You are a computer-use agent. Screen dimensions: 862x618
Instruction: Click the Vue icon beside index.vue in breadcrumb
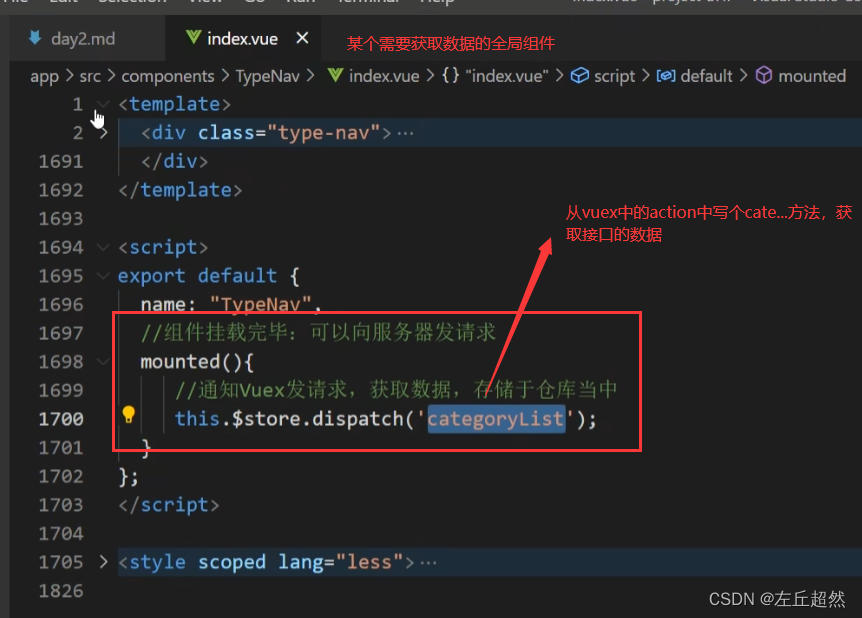click(335, 76)
